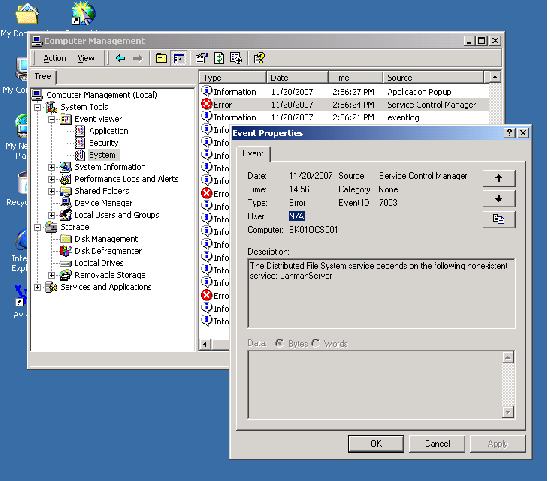
Task: Sort events by the Source column header
Action: 434,78
